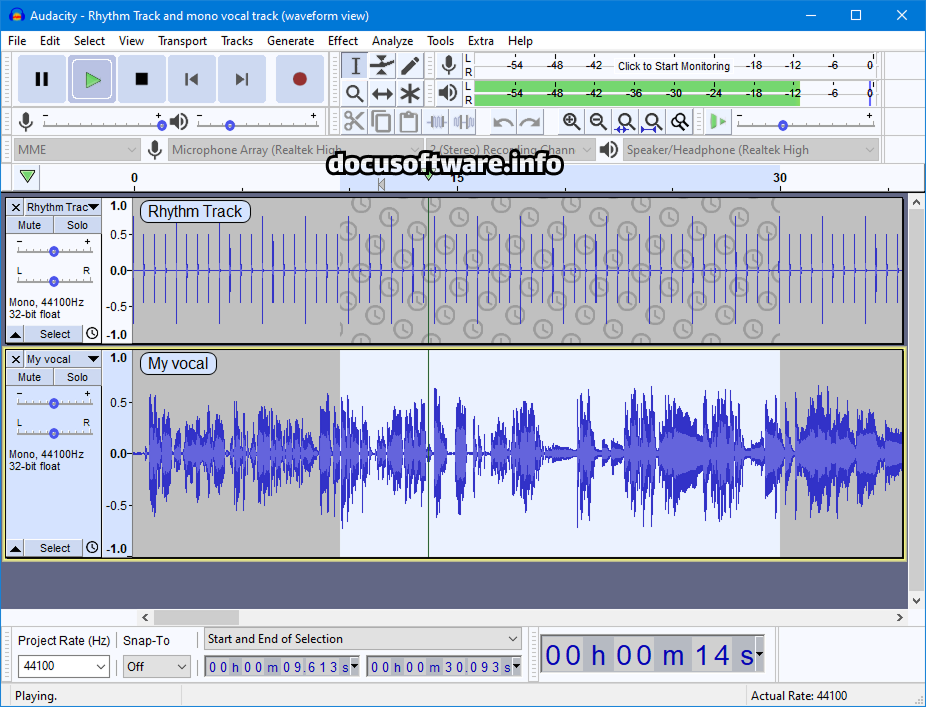Open the Generate menu
The width and height of the screenshot is (926, 707).
click(x=291, y=41)
